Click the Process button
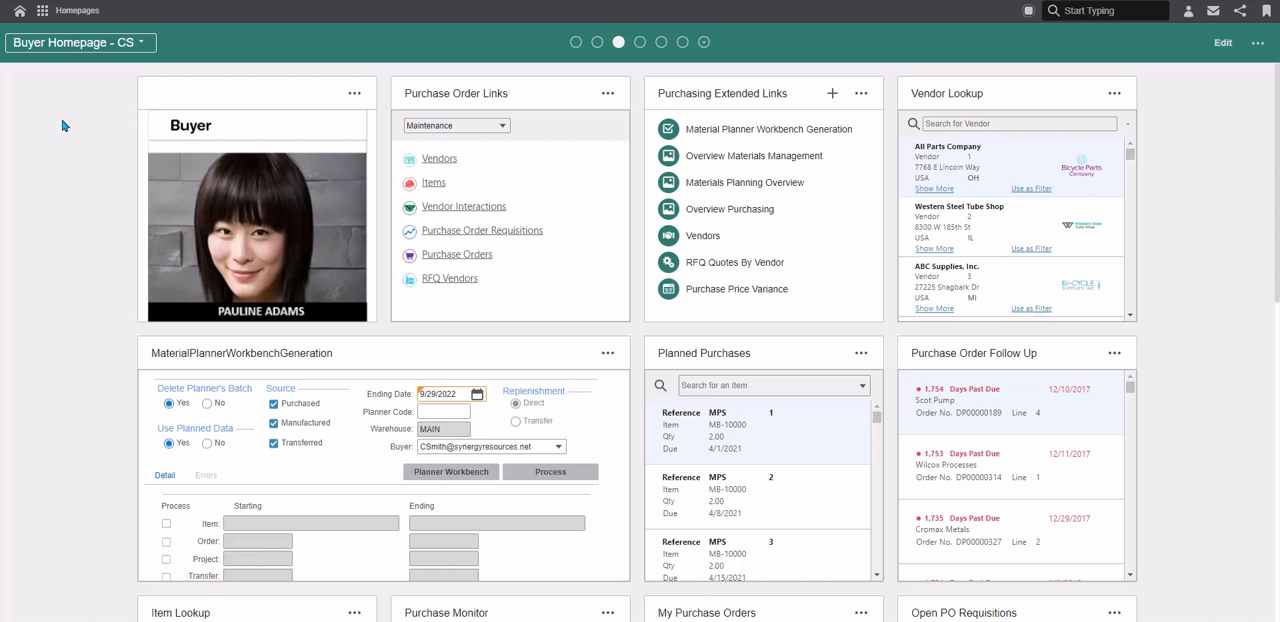Viewport: 1280px width, 622px height. (550, 472)
